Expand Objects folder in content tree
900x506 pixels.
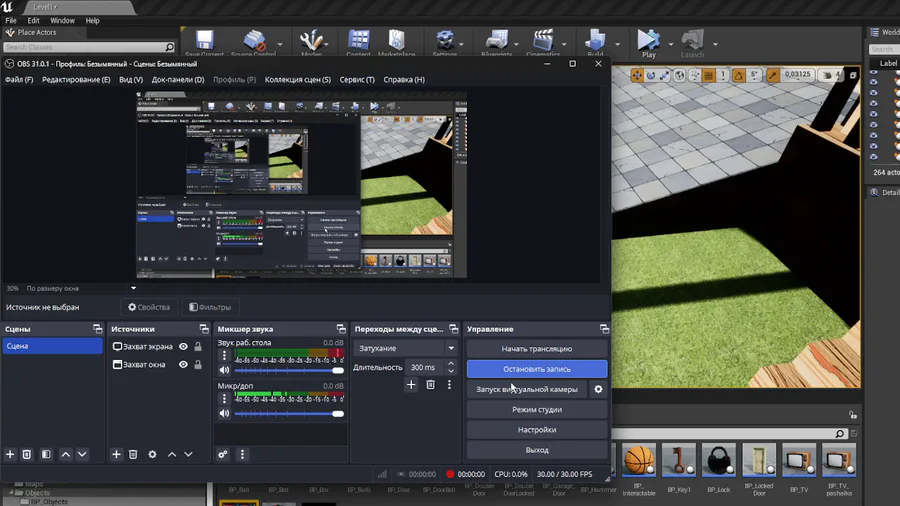pyautogui.click(x=11, y=493)
